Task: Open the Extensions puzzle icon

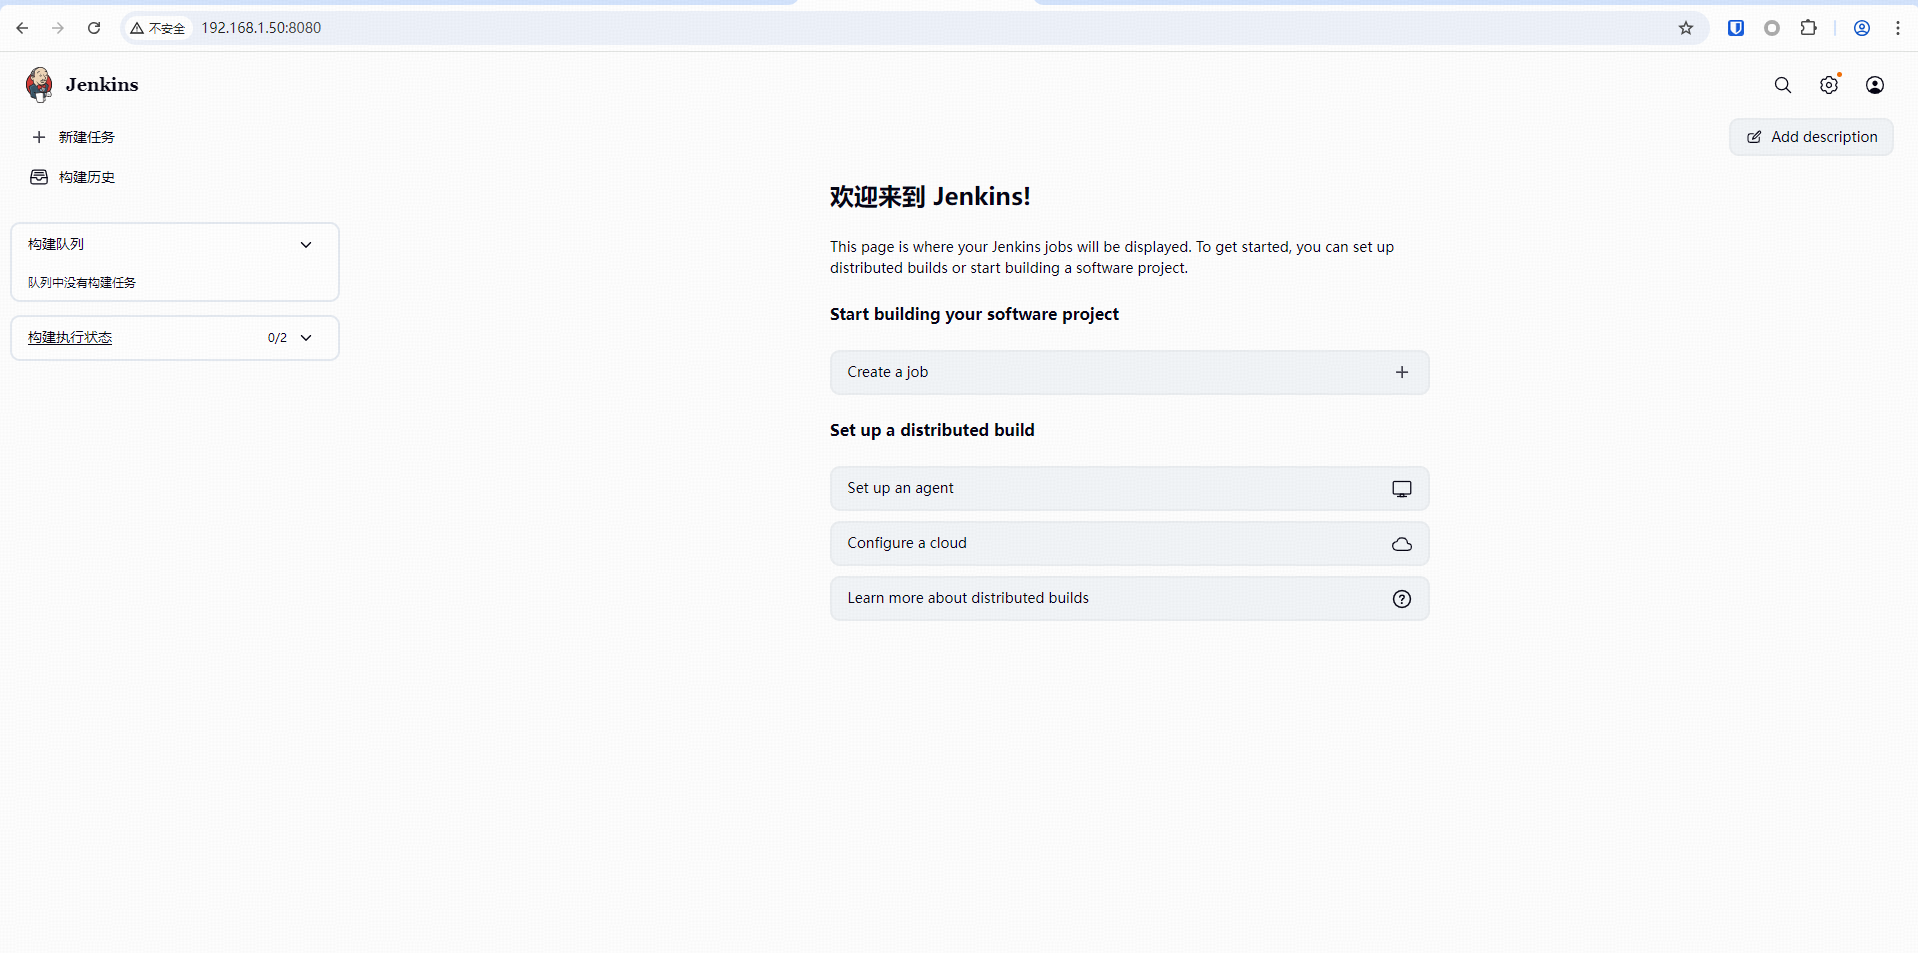Action: pyautogui.click(x=1808, y=28)
